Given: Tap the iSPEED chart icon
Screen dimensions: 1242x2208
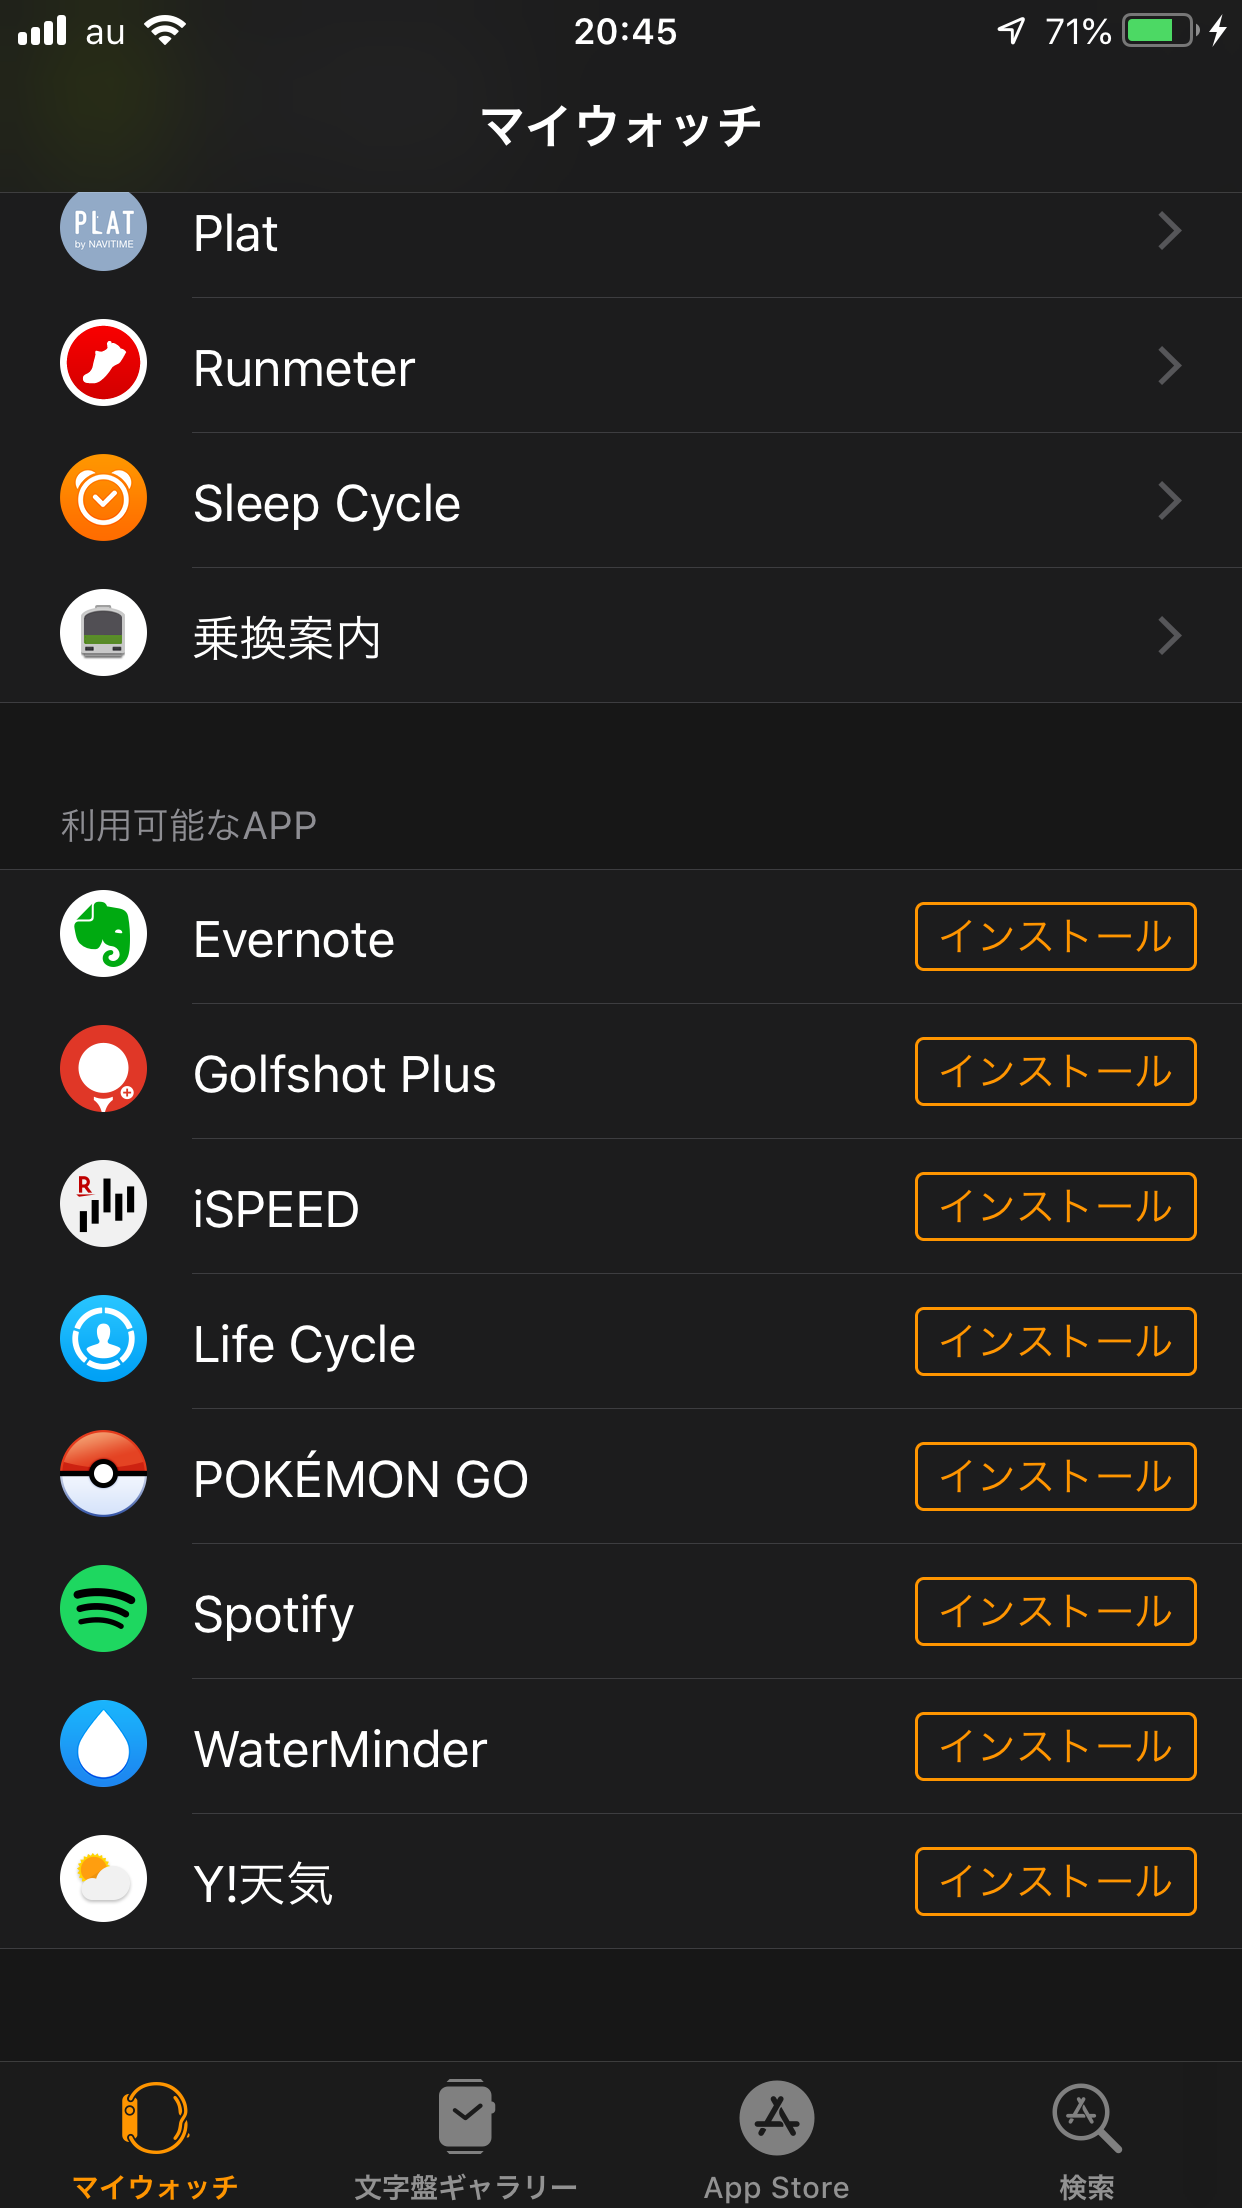Looking at the screenshot, I should 103,1203.
